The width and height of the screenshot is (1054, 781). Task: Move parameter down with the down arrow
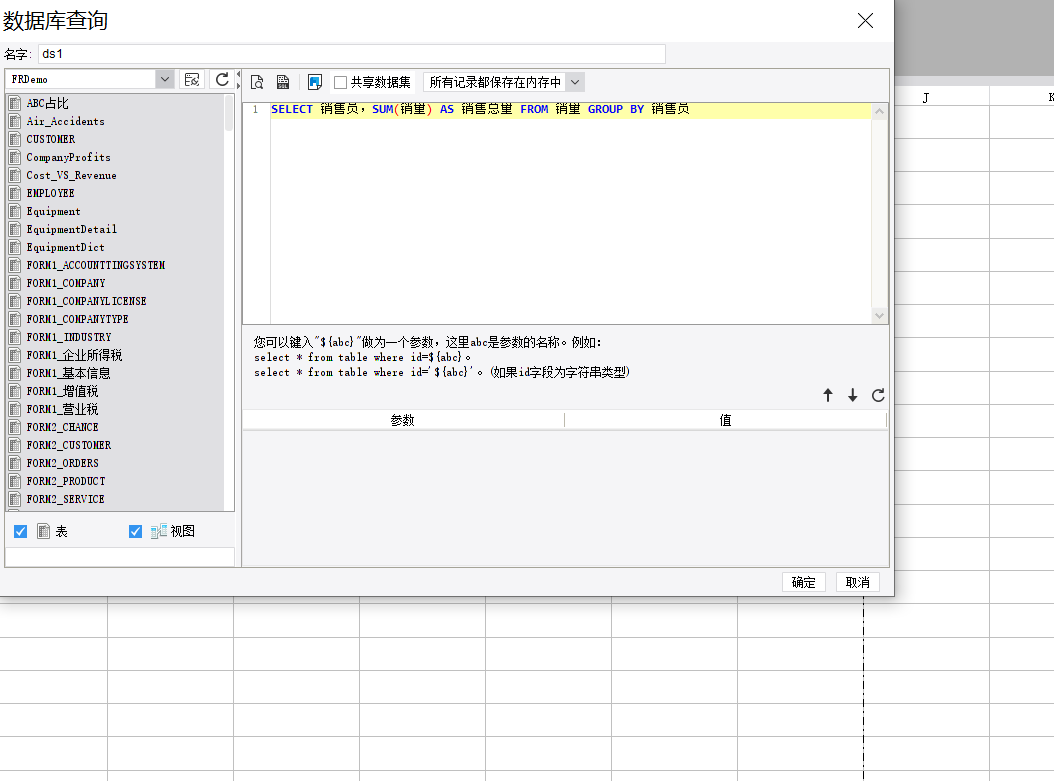point(852,395)
